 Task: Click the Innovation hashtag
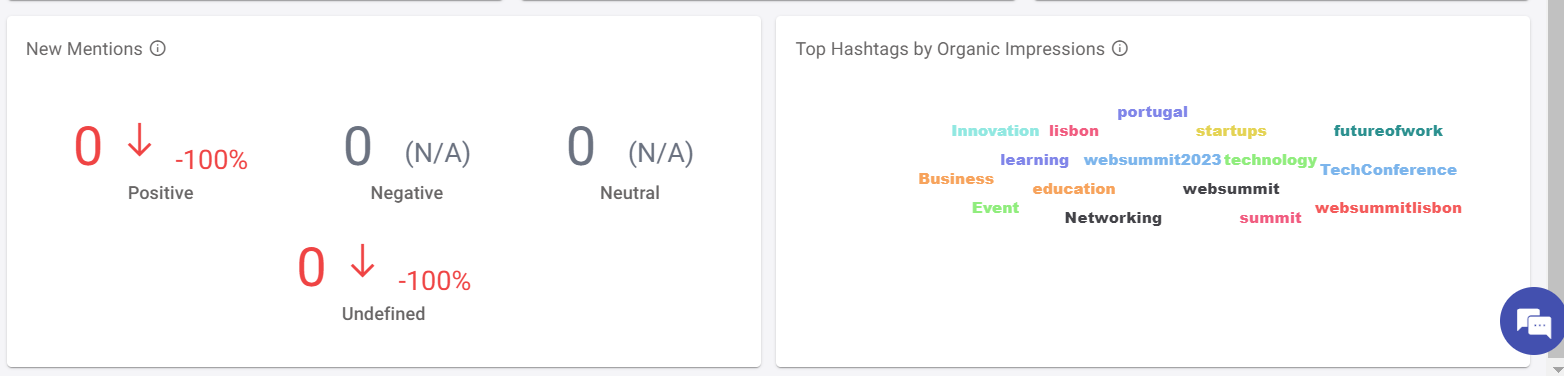[x=995, y=131]
